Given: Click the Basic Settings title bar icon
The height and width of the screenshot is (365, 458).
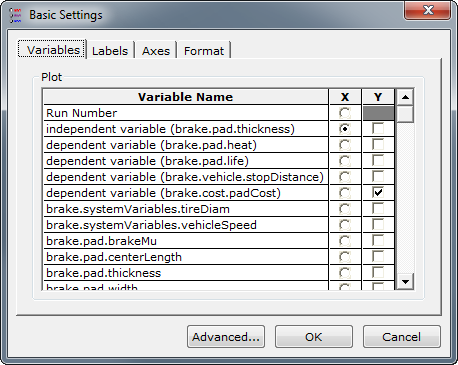Looking at the screenshot, I should [x=15, y=15].
